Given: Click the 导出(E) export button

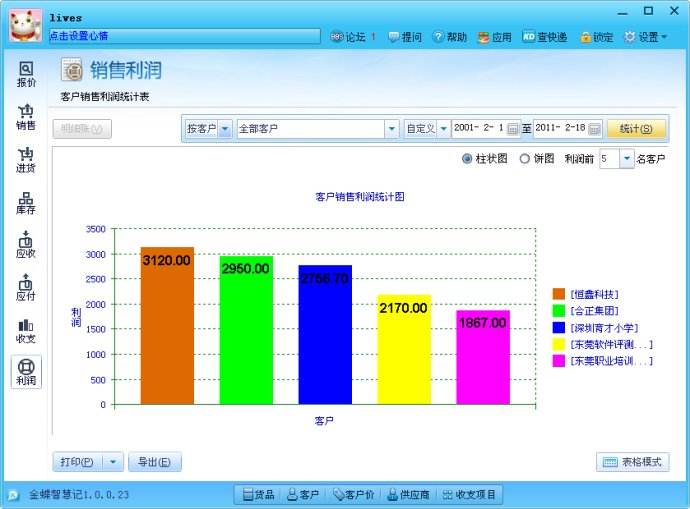Looking at the screenshot, I should click(154, 462).
